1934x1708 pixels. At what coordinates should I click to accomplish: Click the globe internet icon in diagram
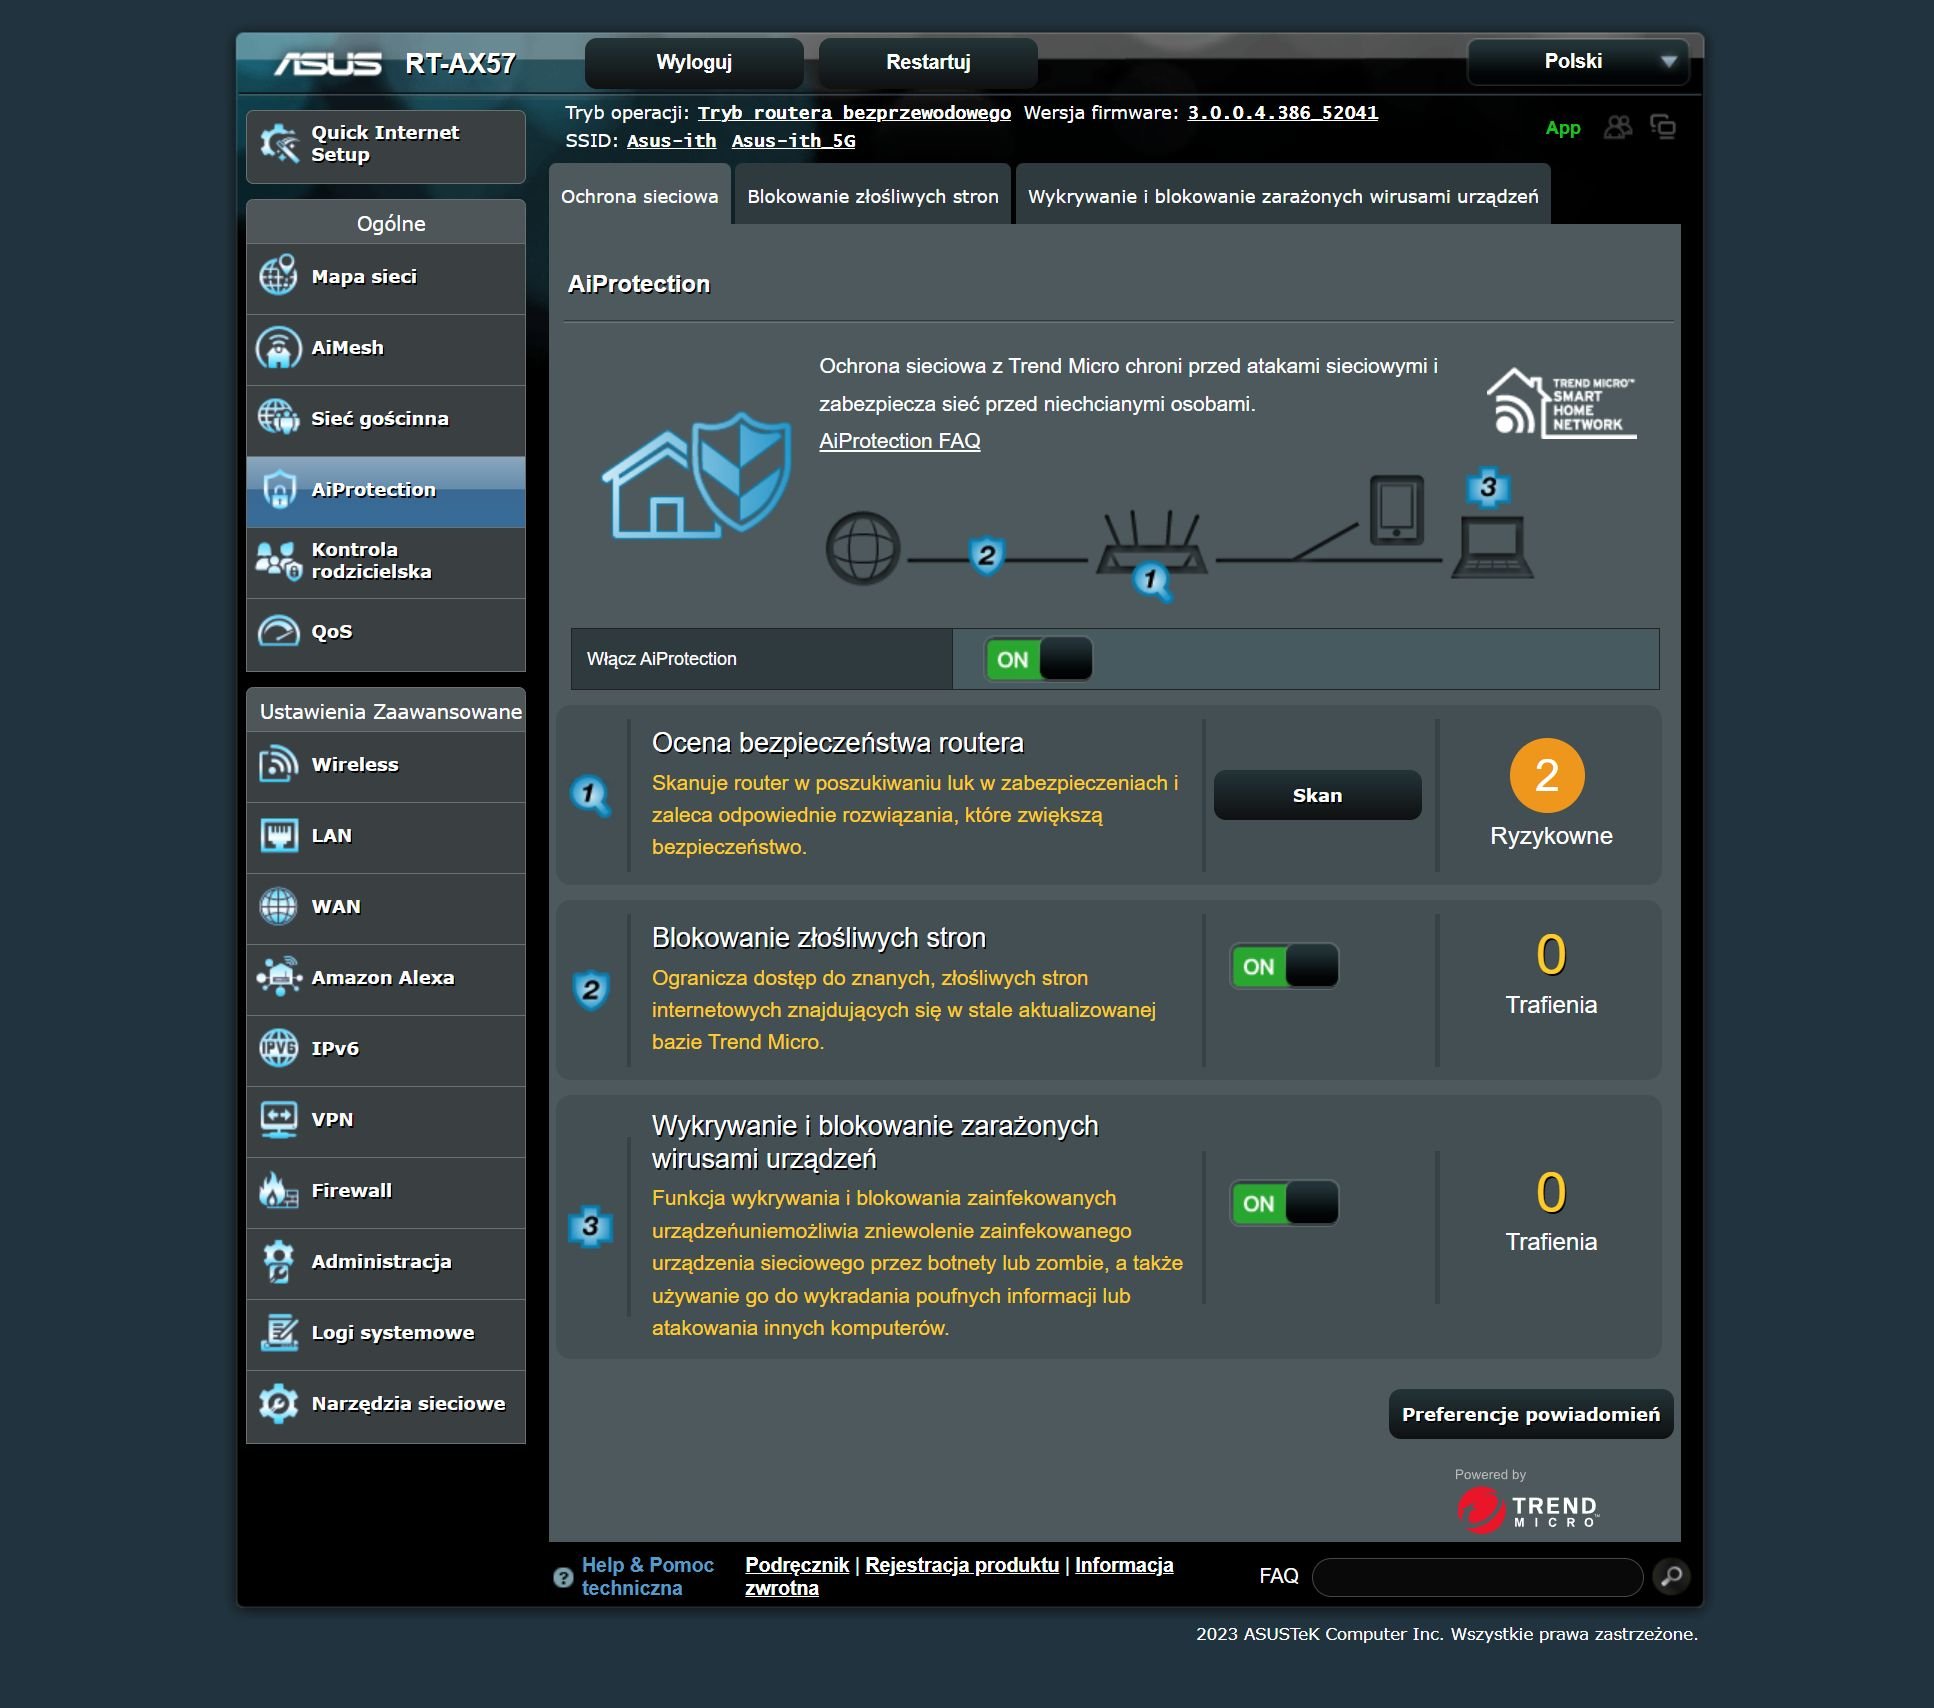coord(862,548)
